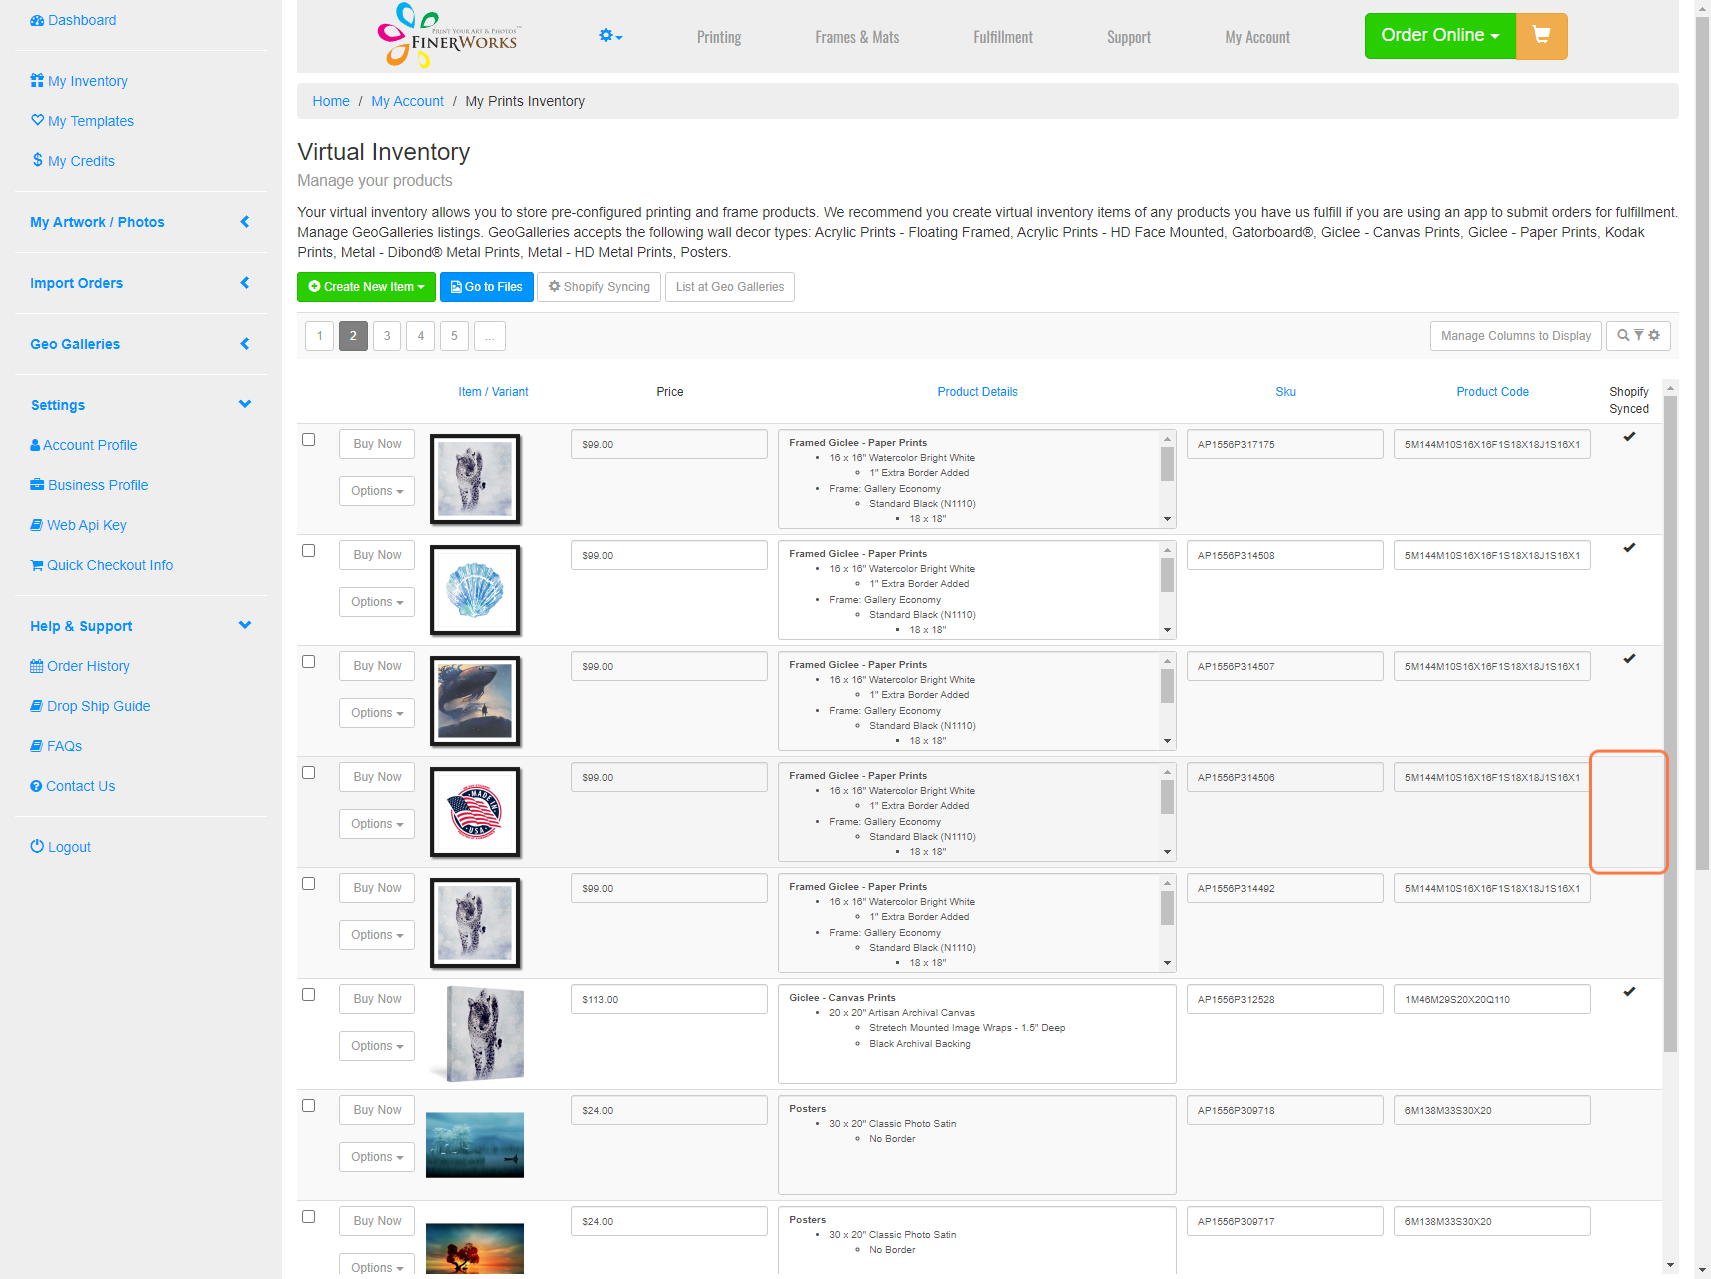Select checkbox for SKU AP1556P309718 row
The width and height of the screenshot is (1711, 1279).
pos(309,1106)
